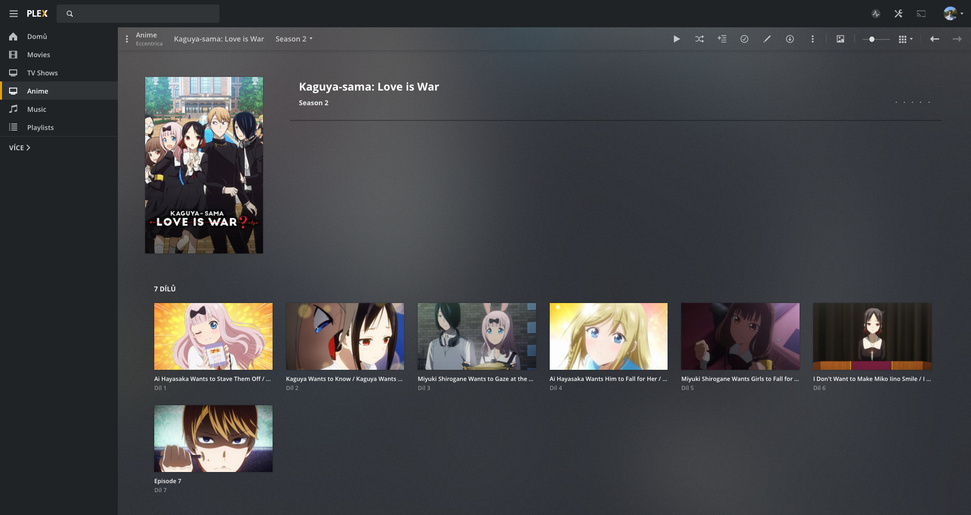Click the search field in the top bar
971x515 pixels.
click(x=138, y=13)
